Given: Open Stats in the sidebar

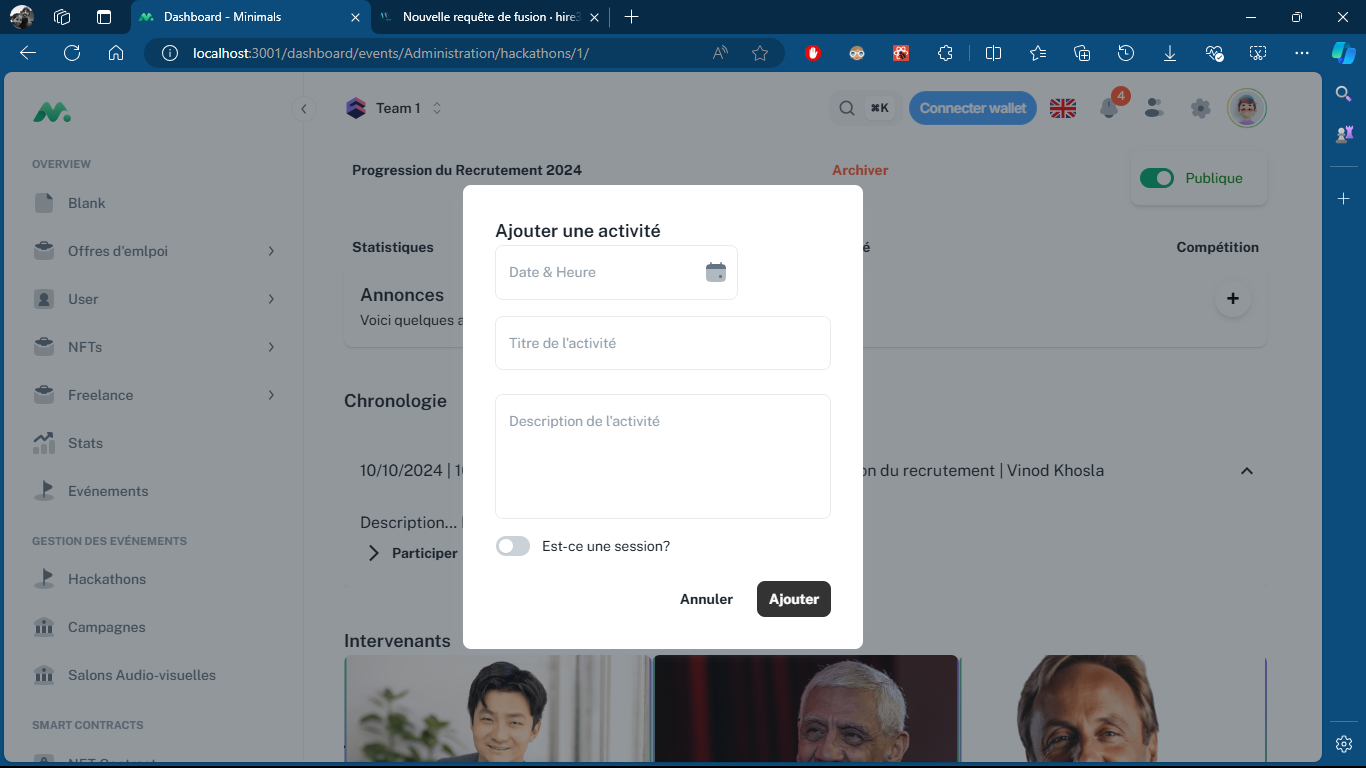Looking at the screenshot, I should (x=154, y=443).
